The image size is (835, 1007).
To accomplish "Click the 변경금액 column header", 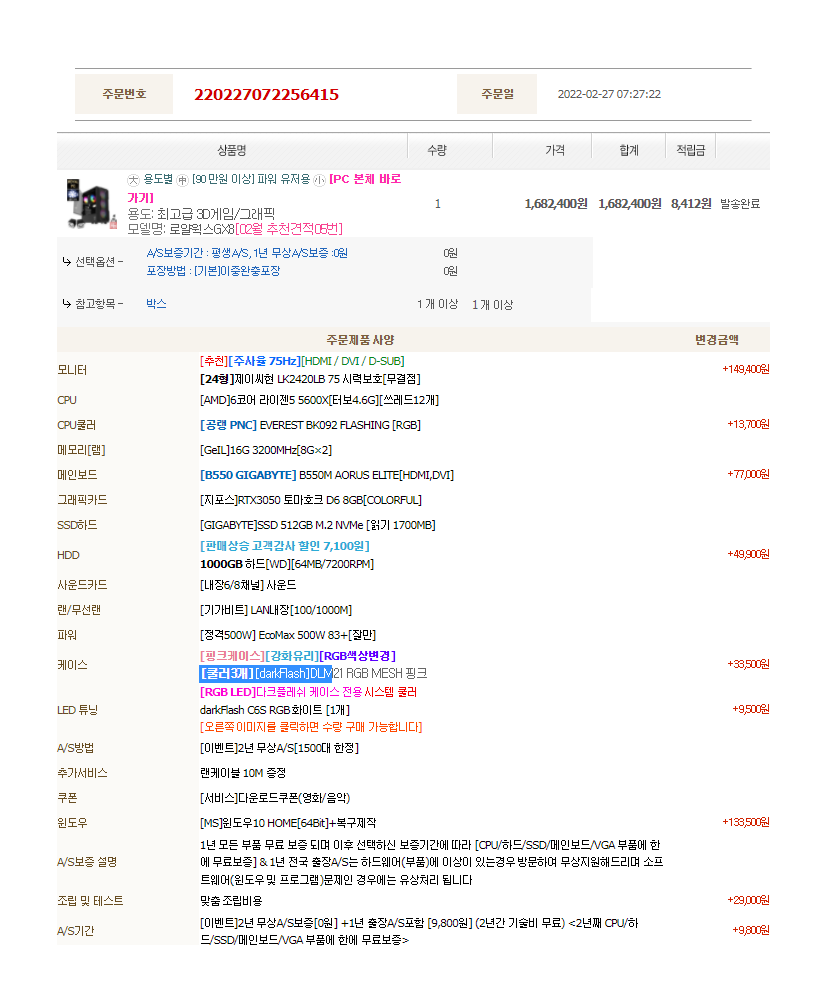I will tap(717, 340).
